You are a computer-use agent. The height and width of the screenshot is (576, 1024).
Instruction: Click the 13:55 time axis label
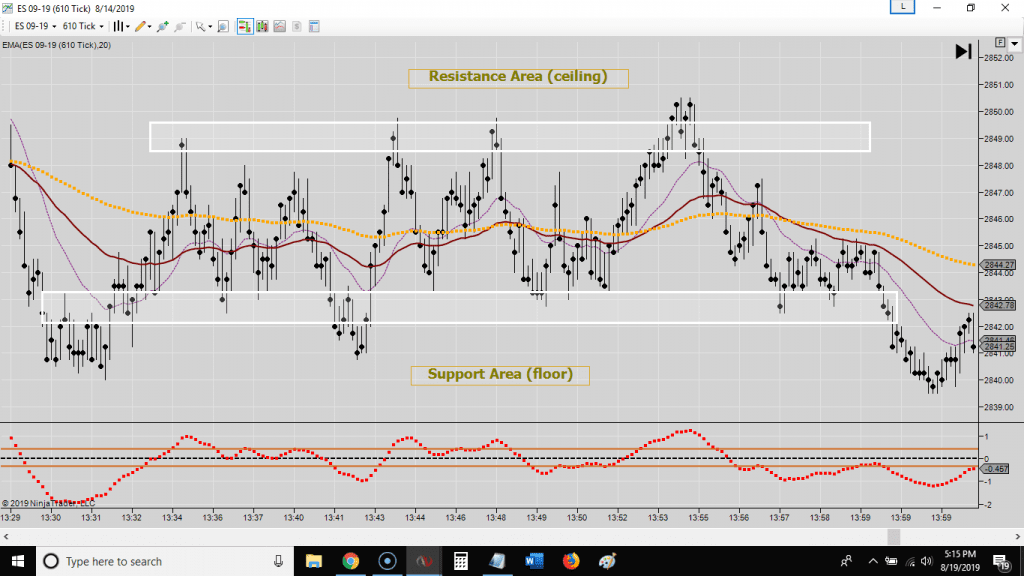point(698,518)
